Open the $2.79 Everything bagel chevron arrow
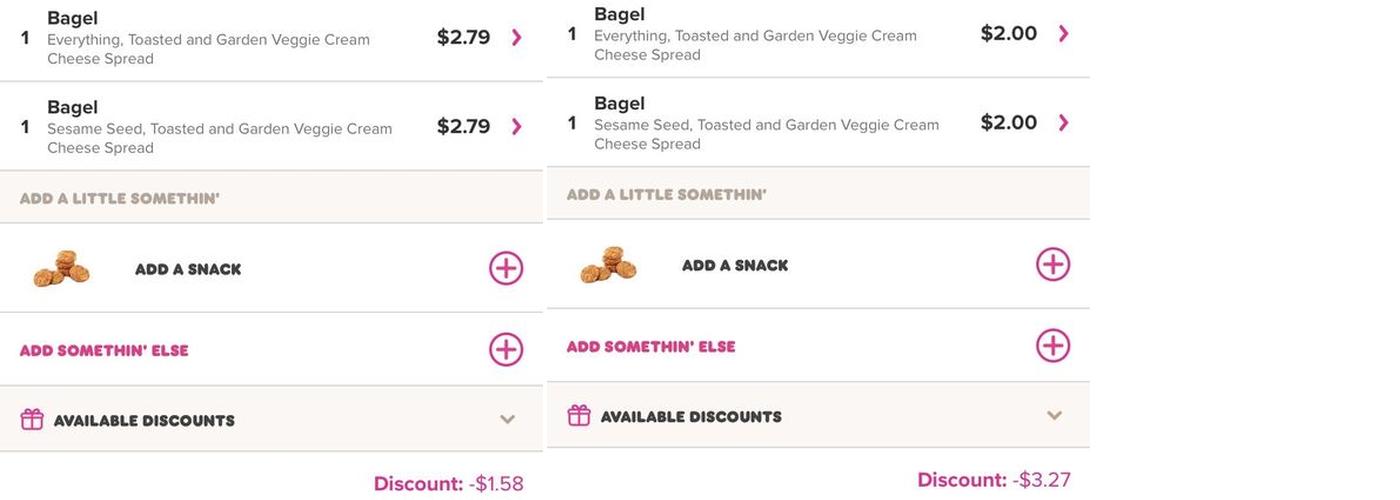The height and width of the screenshot is (500, 1400). click(516, 38)
